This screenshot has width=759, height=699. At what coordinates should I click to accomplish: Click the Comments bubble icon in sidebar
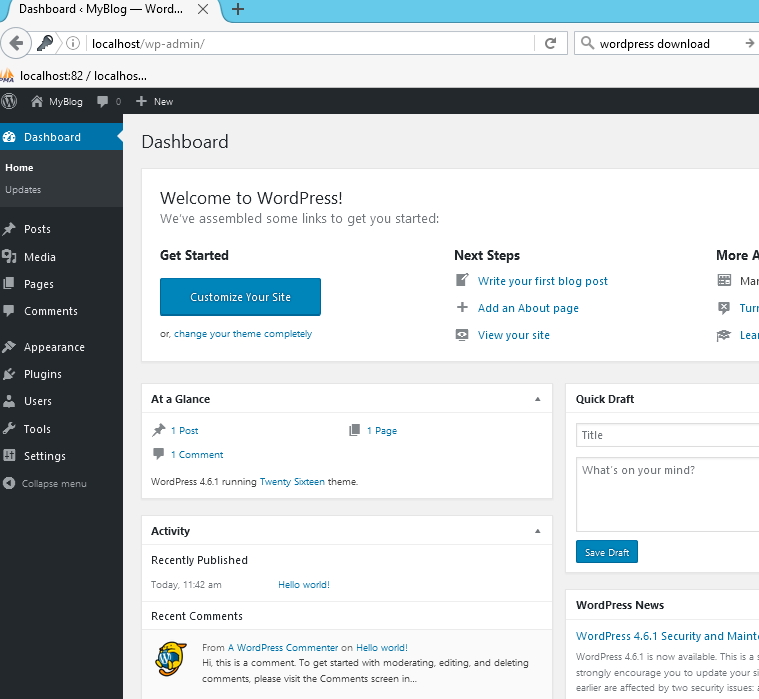9,311
